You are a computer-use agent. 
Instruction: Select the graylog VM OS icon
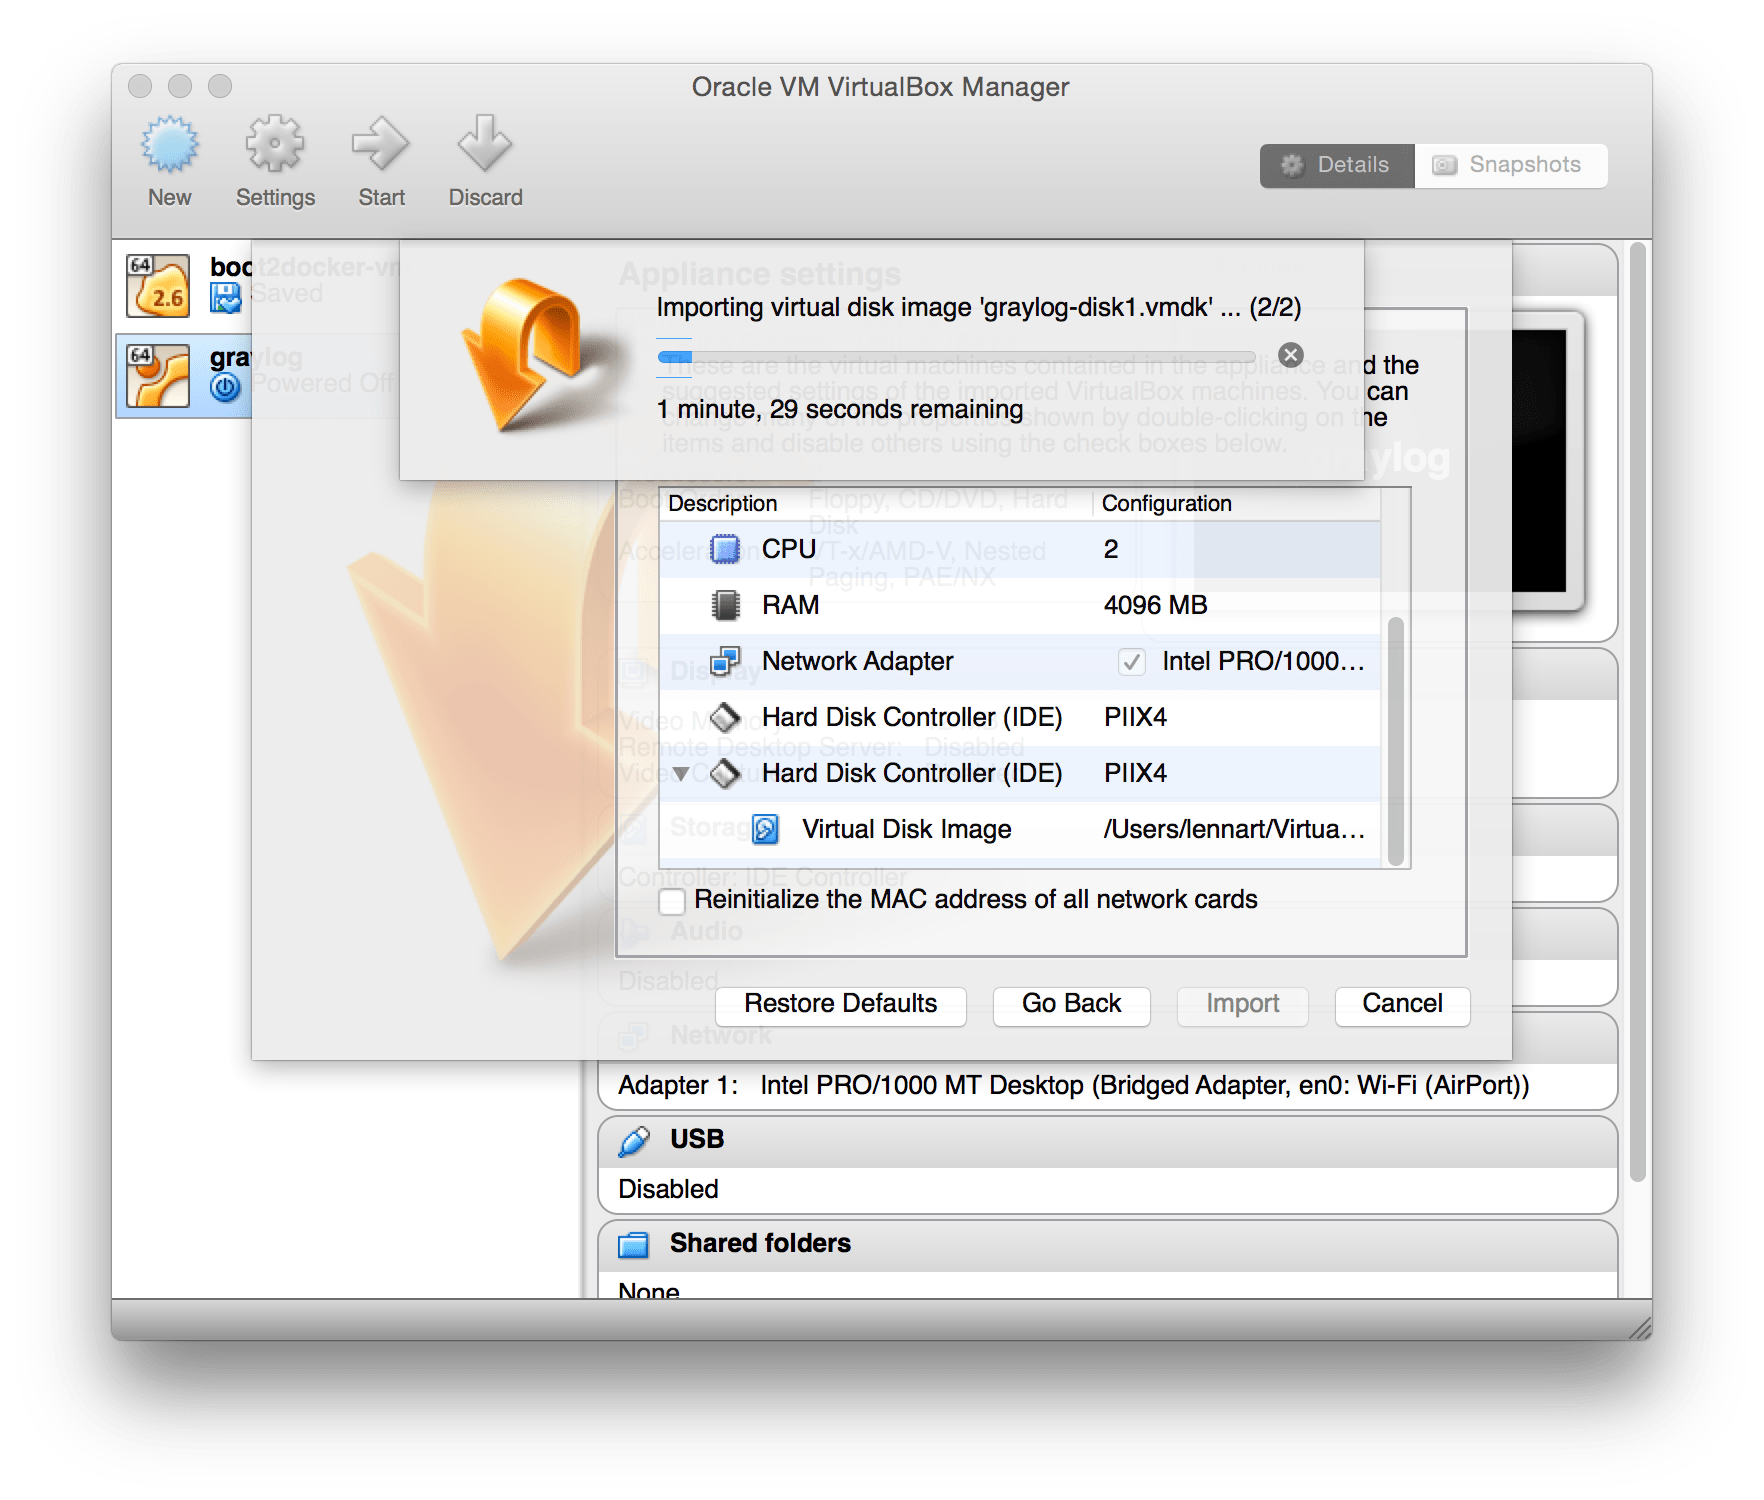158,376
